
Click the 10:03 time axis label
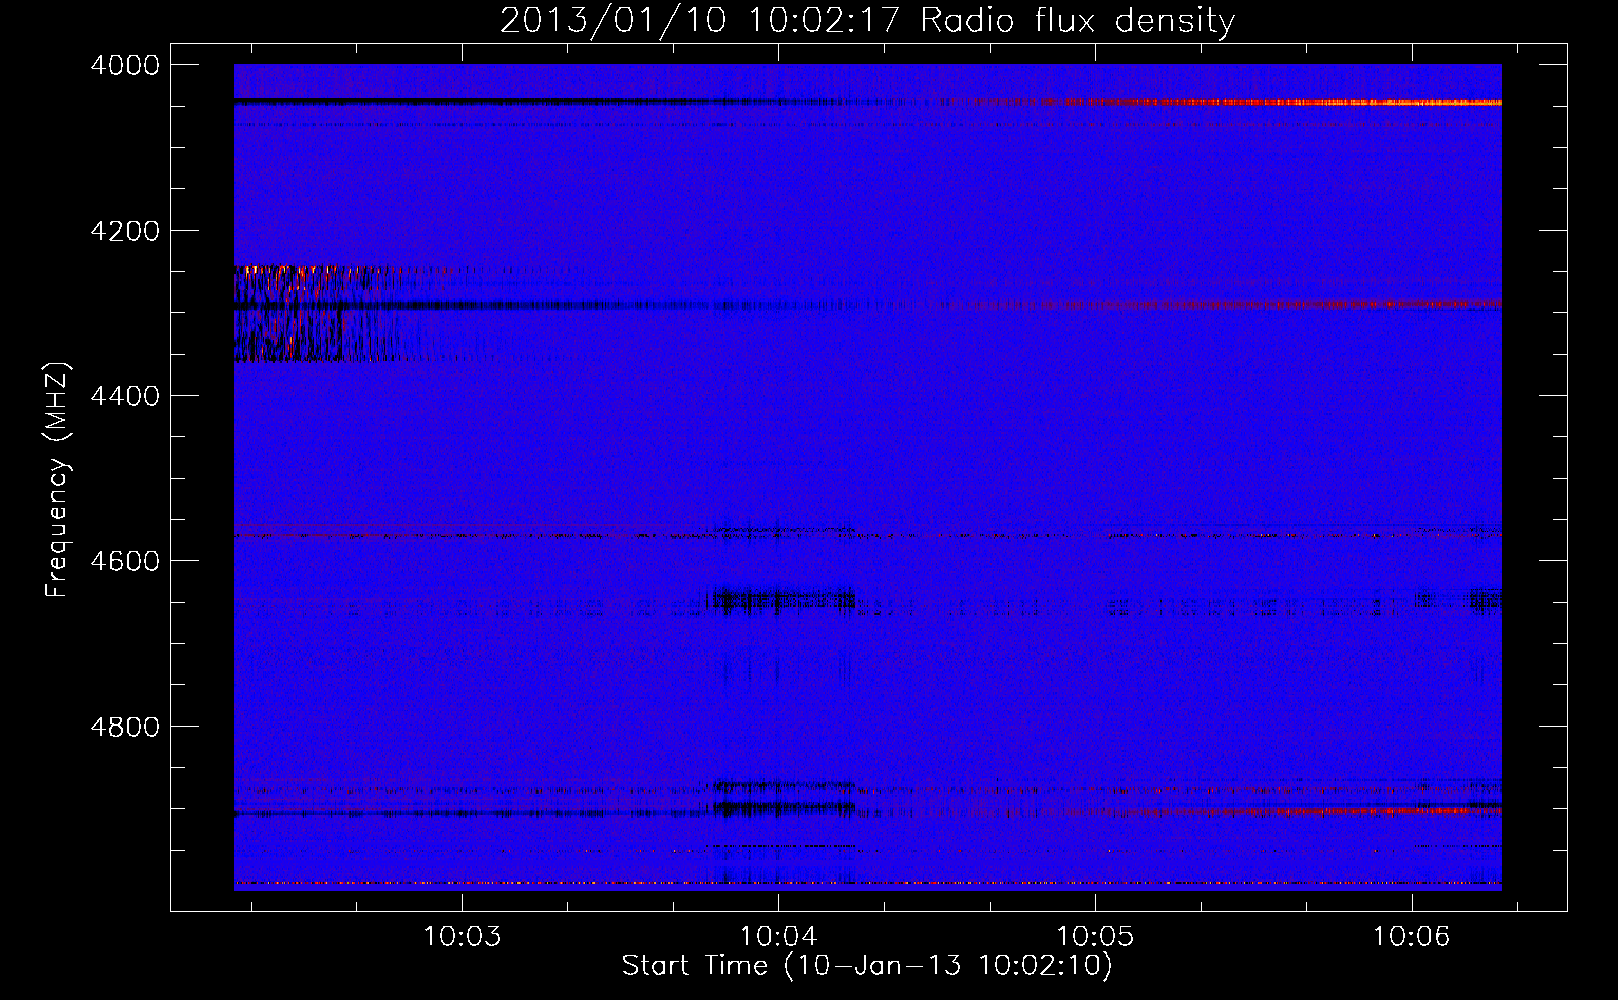pos(461,937)
